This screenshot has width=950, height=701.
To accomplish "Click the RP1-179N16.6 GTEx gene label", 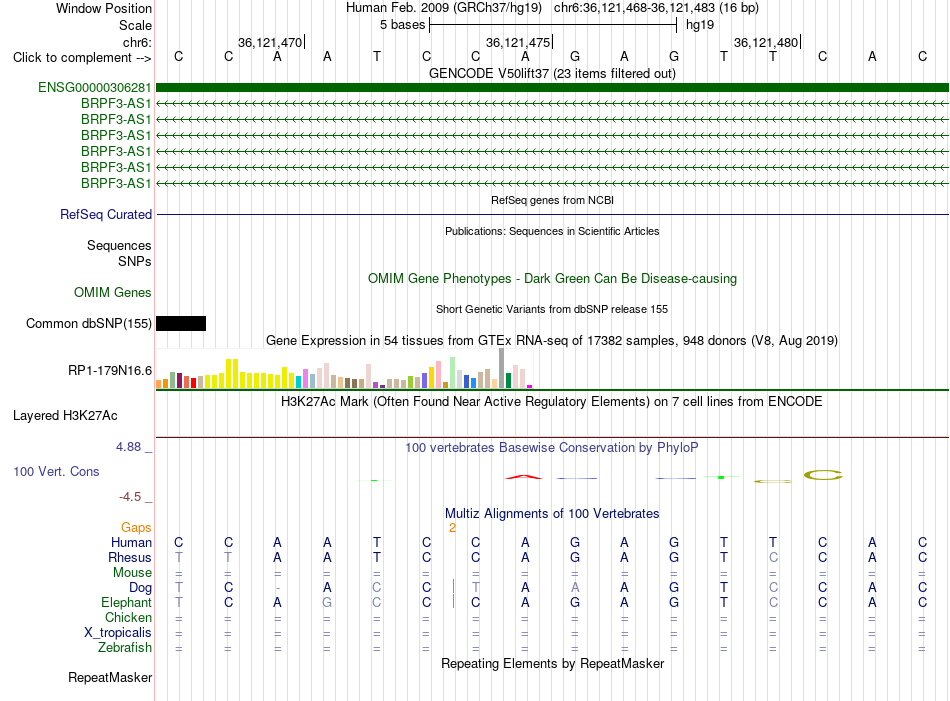I will click(x=110, y=371).
